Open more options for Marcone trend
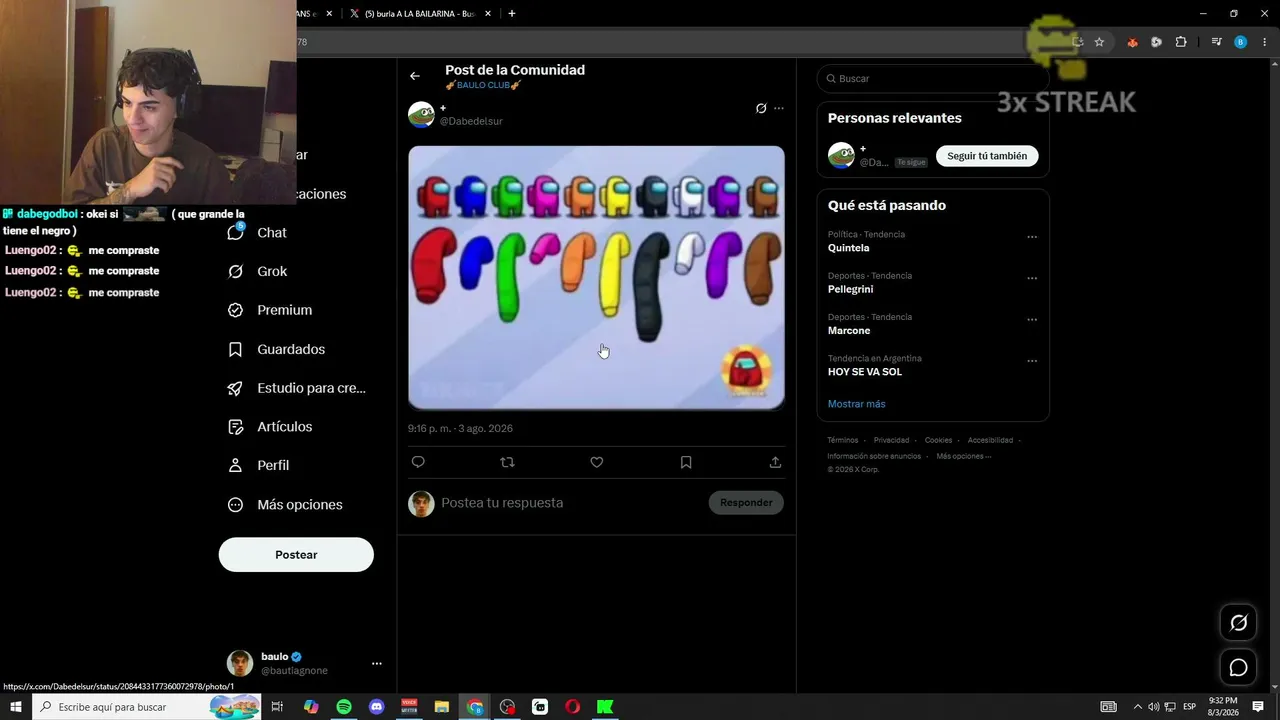The image size is (1280, 720). coord(1032,320)
